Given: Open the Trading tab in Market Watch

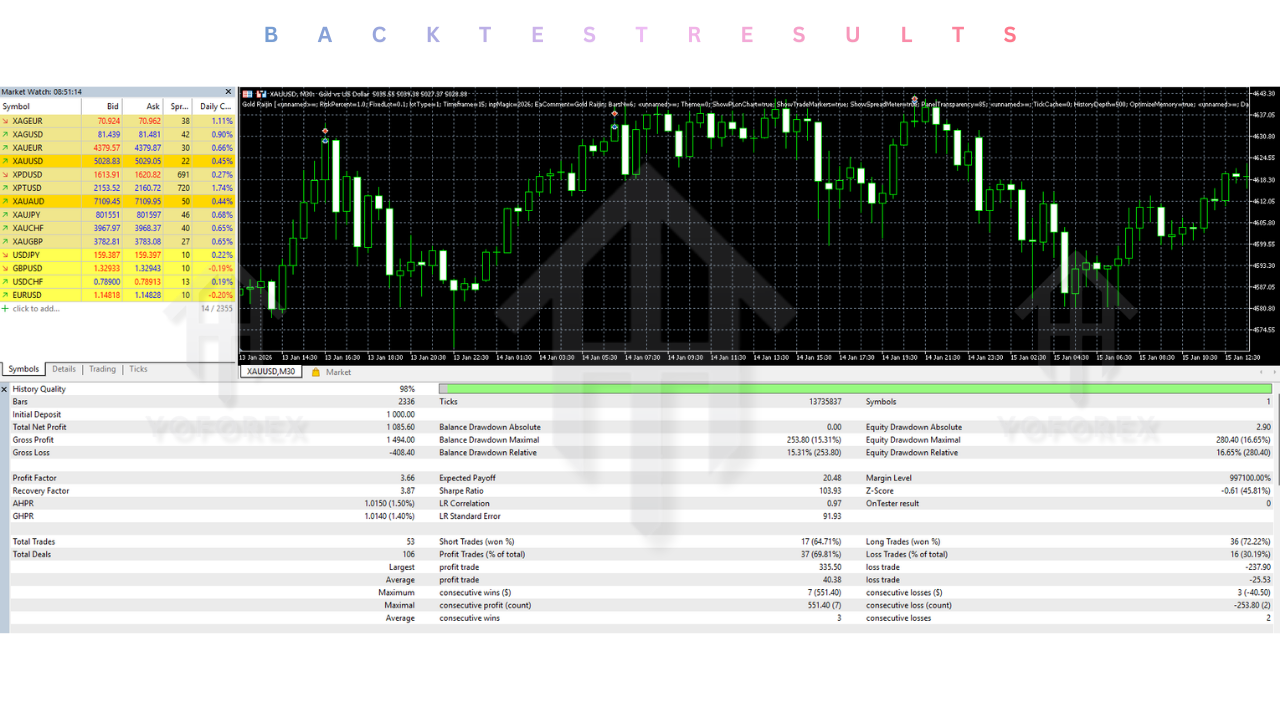Looking at the screenshot, I should 102,369.
